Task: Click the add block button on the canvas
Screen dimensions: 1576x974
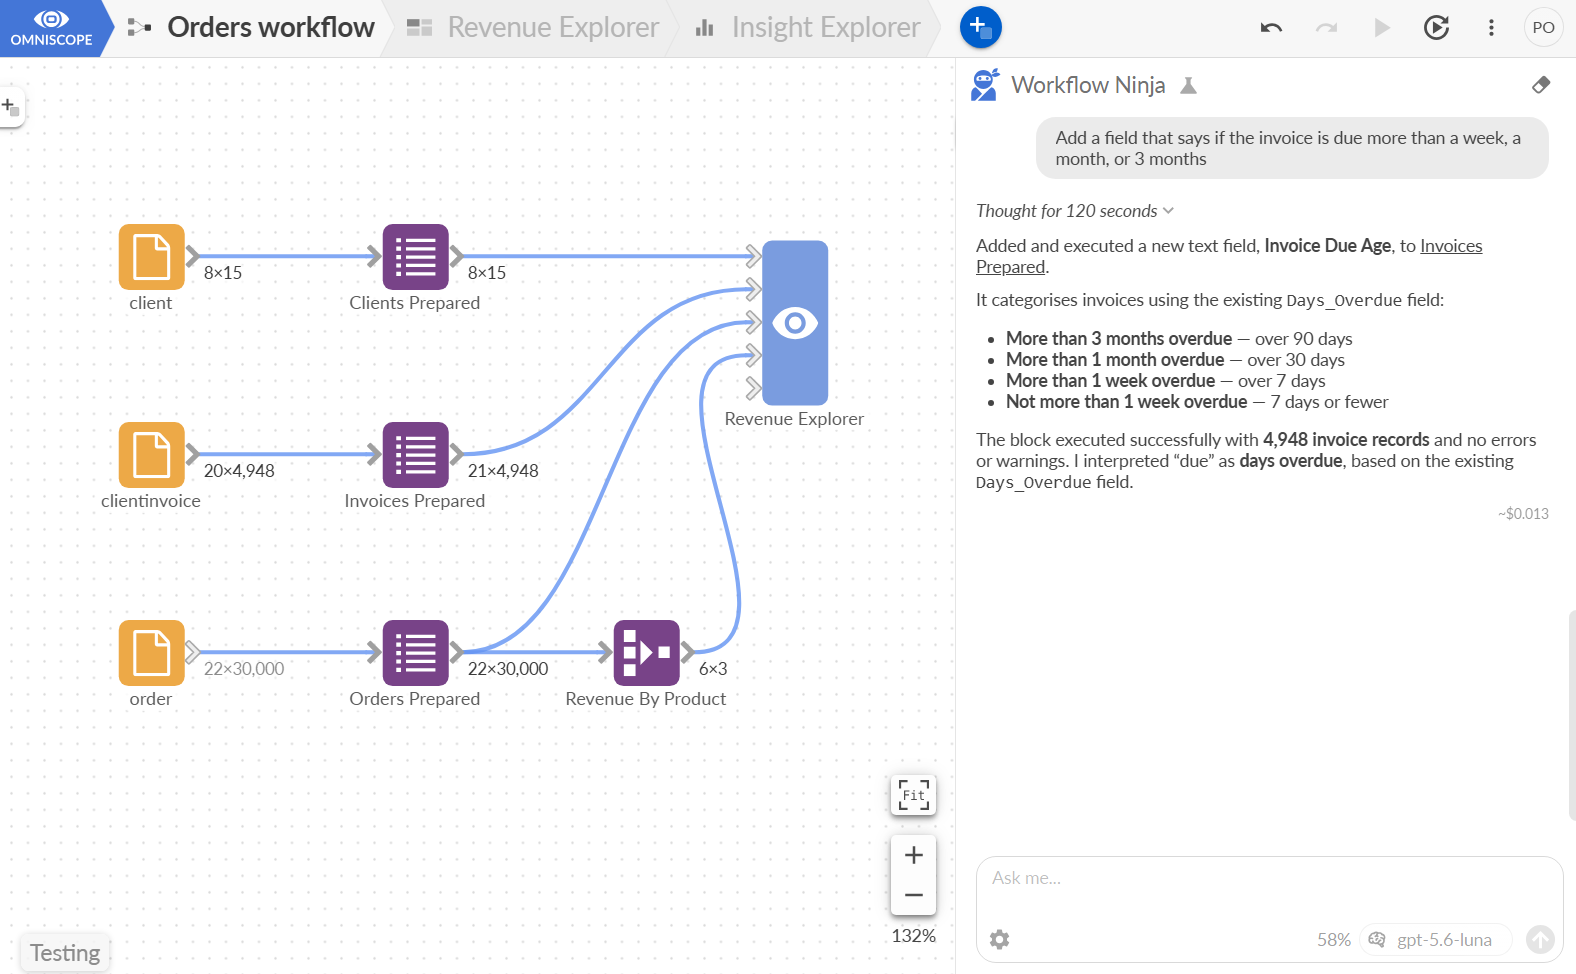Action: [11, 107]
